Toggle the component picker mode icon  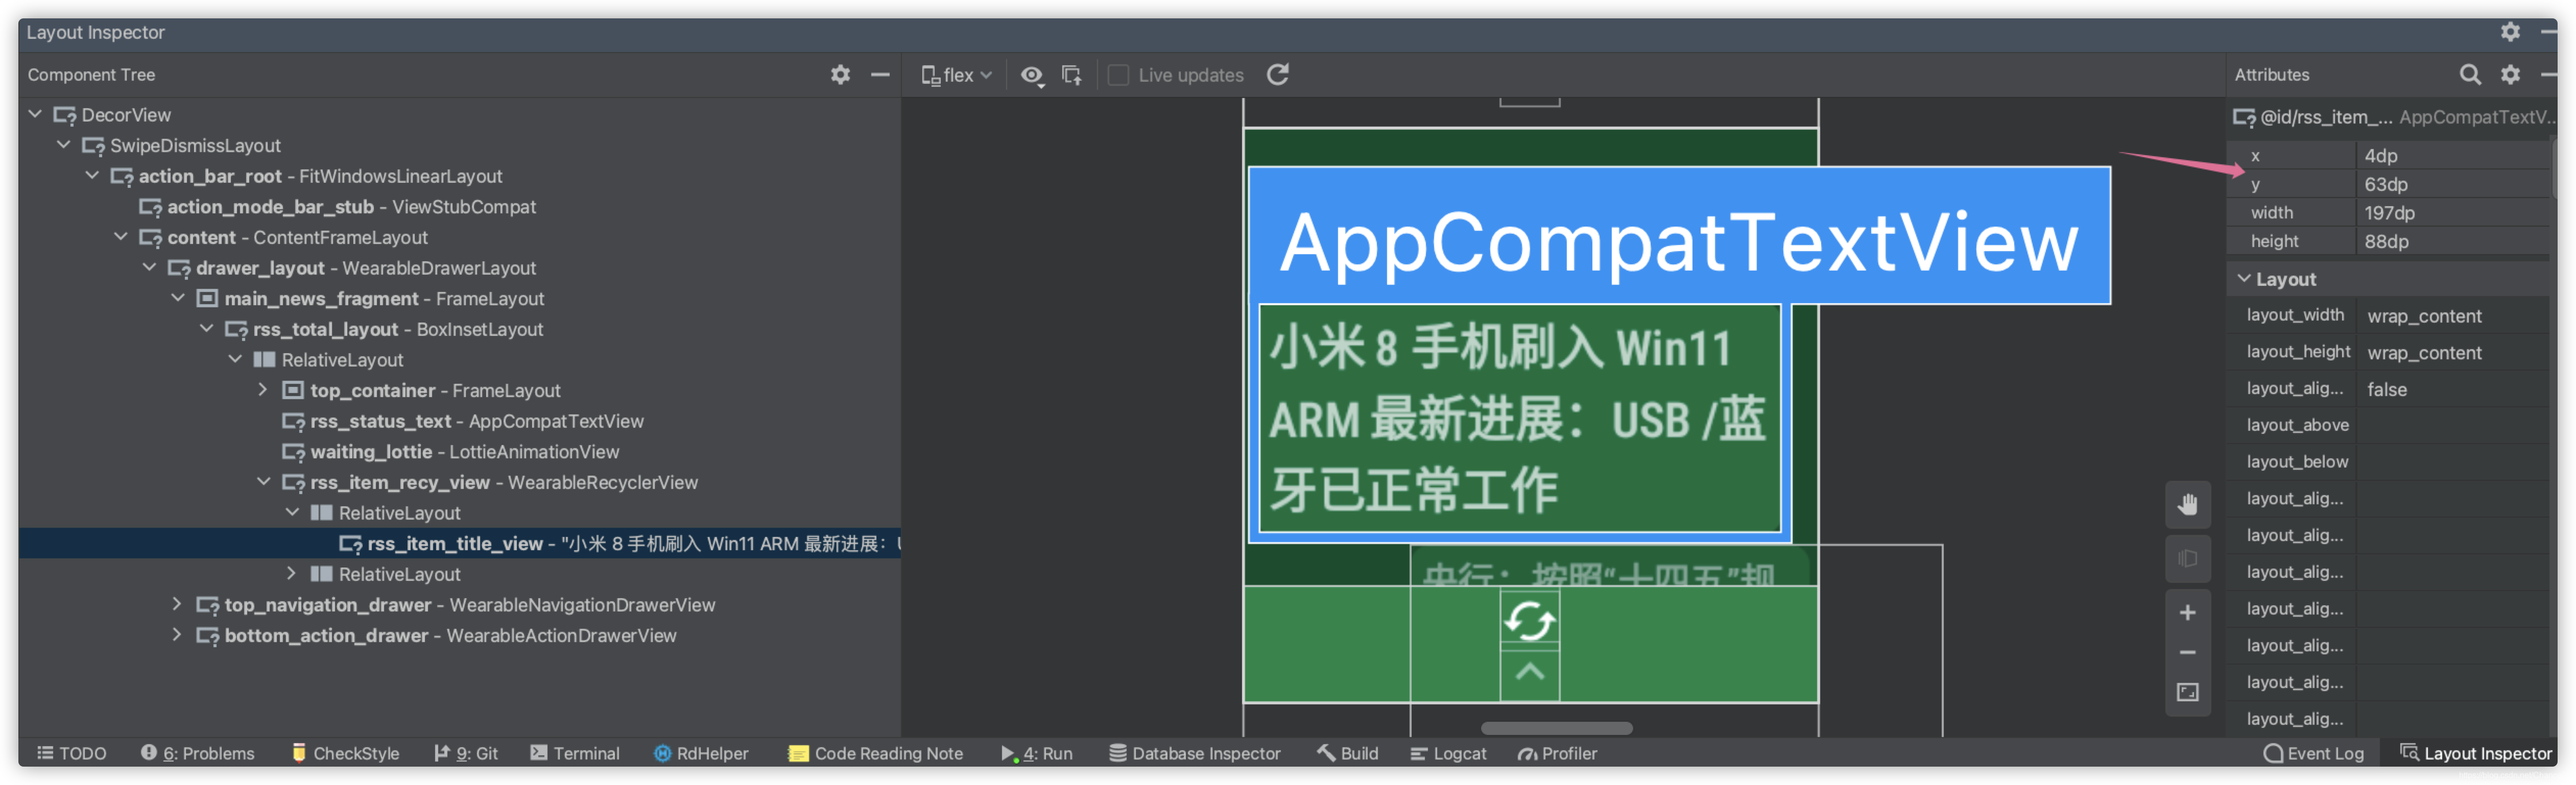(1071, 74)
